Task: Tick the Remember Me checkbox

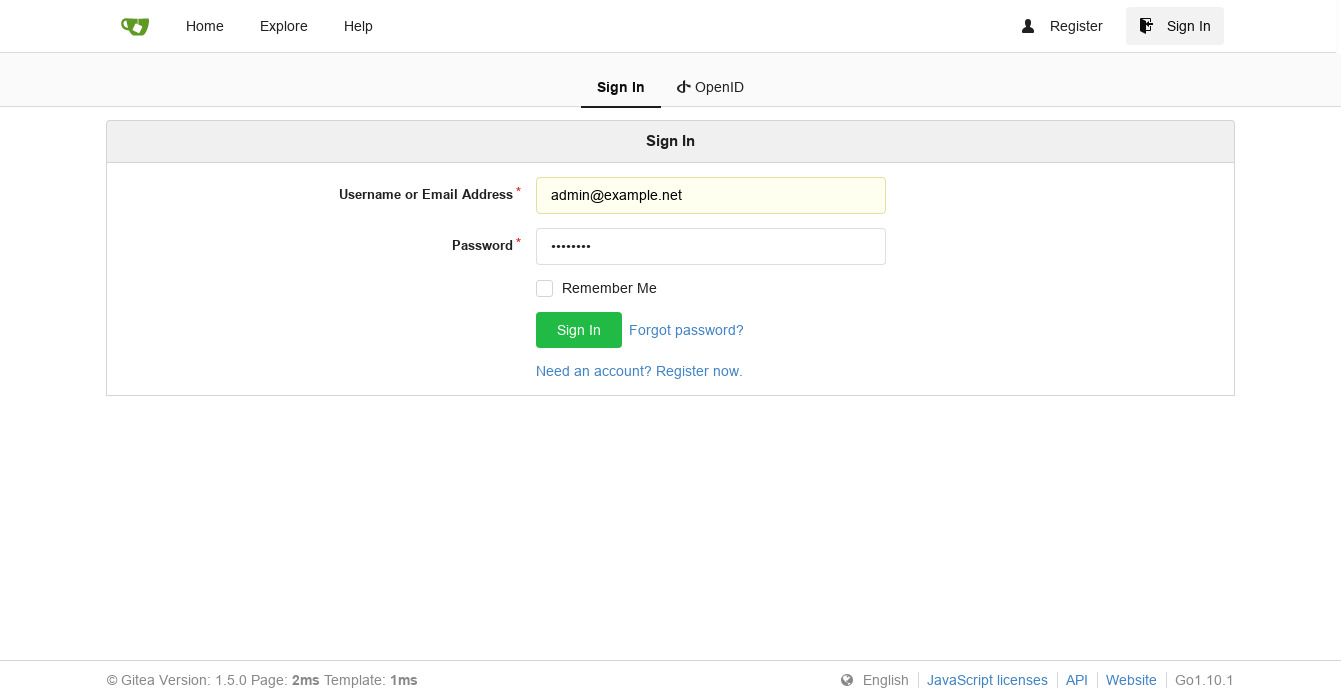Action: tap(544, 289)
